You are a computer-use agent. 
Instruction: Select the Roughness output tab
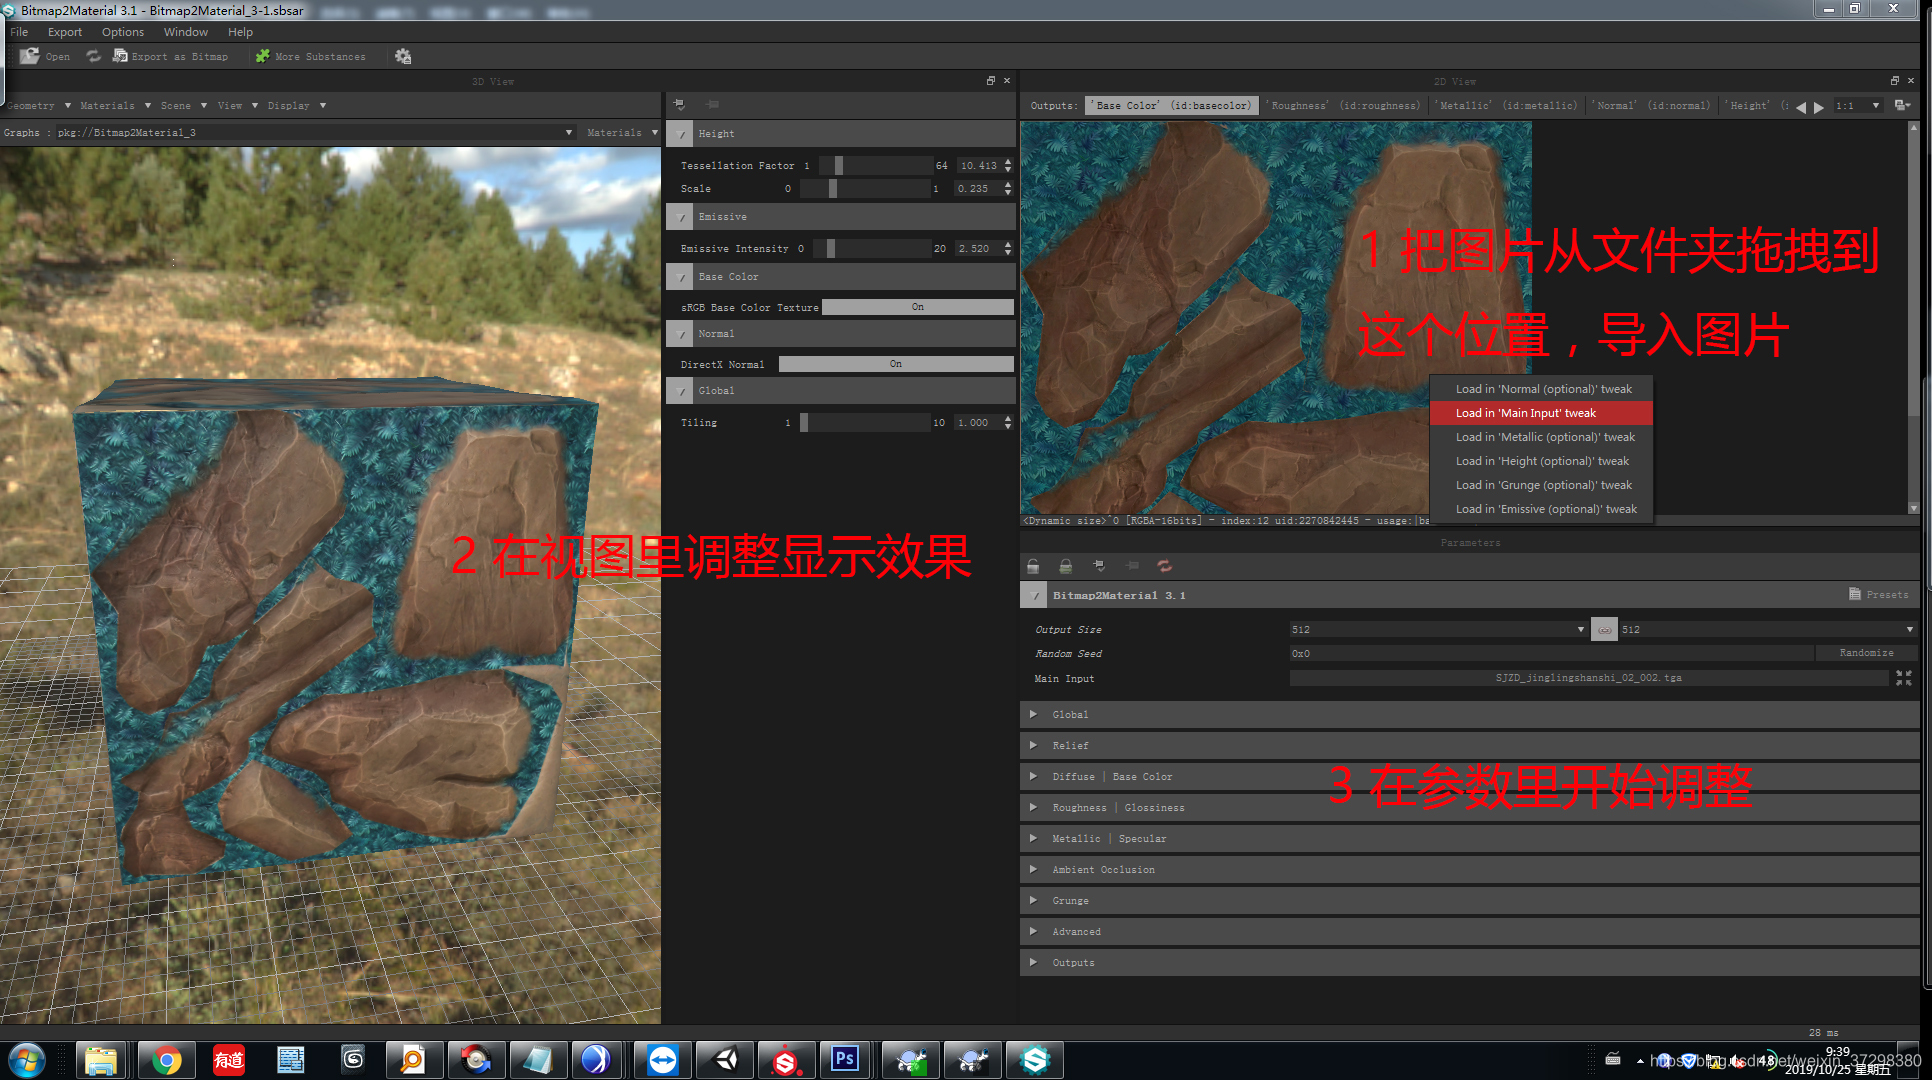click(x=1345, y=105)
